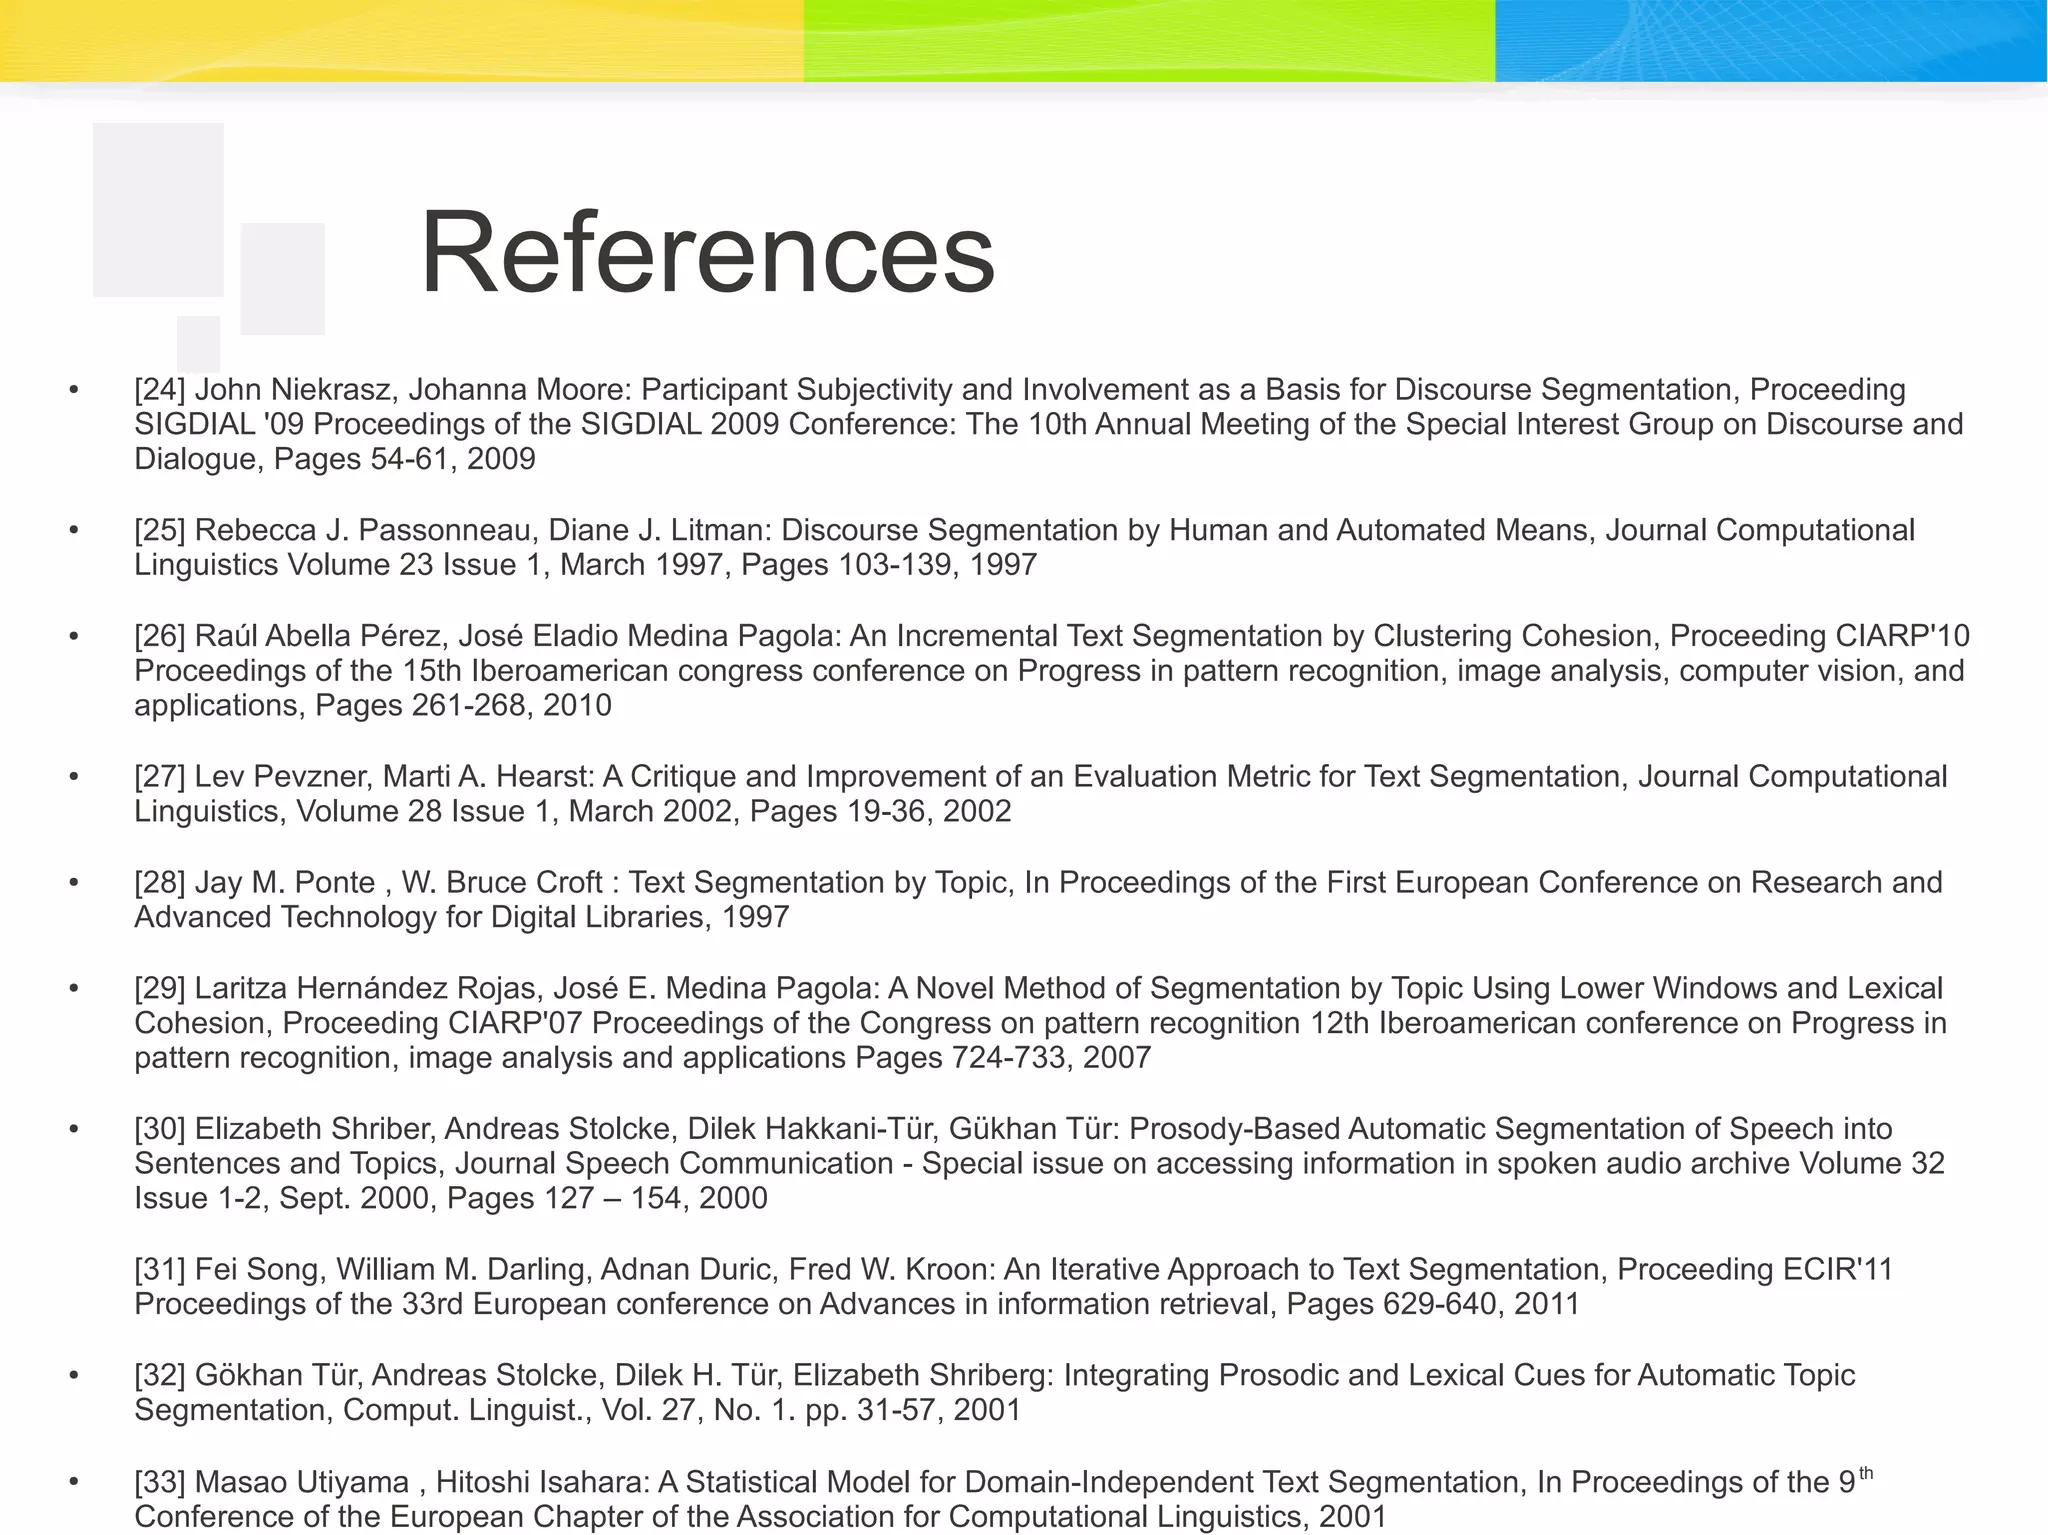
Task: Select reference [32] Gökhan Tür entry
Action: (x=995, y=1393)
